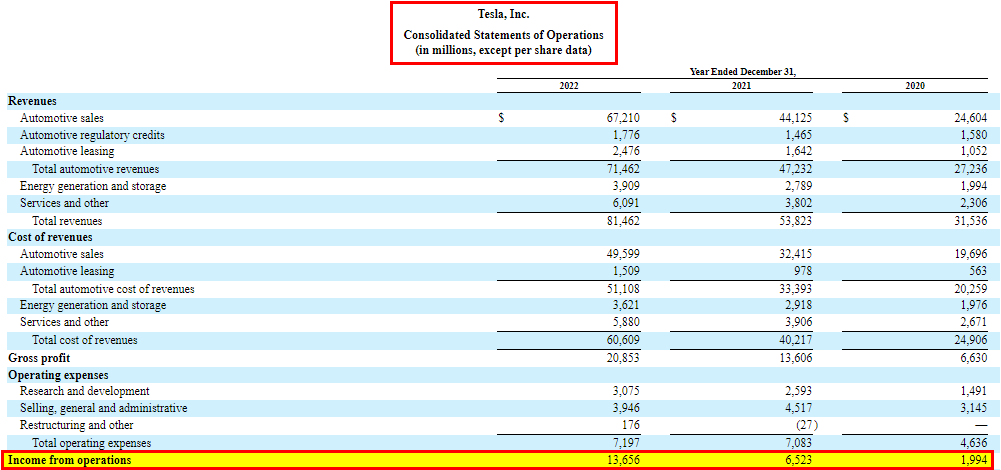Select gross profit 2020 value 6,630
1001x470 pixels.
tap(973, 358)
